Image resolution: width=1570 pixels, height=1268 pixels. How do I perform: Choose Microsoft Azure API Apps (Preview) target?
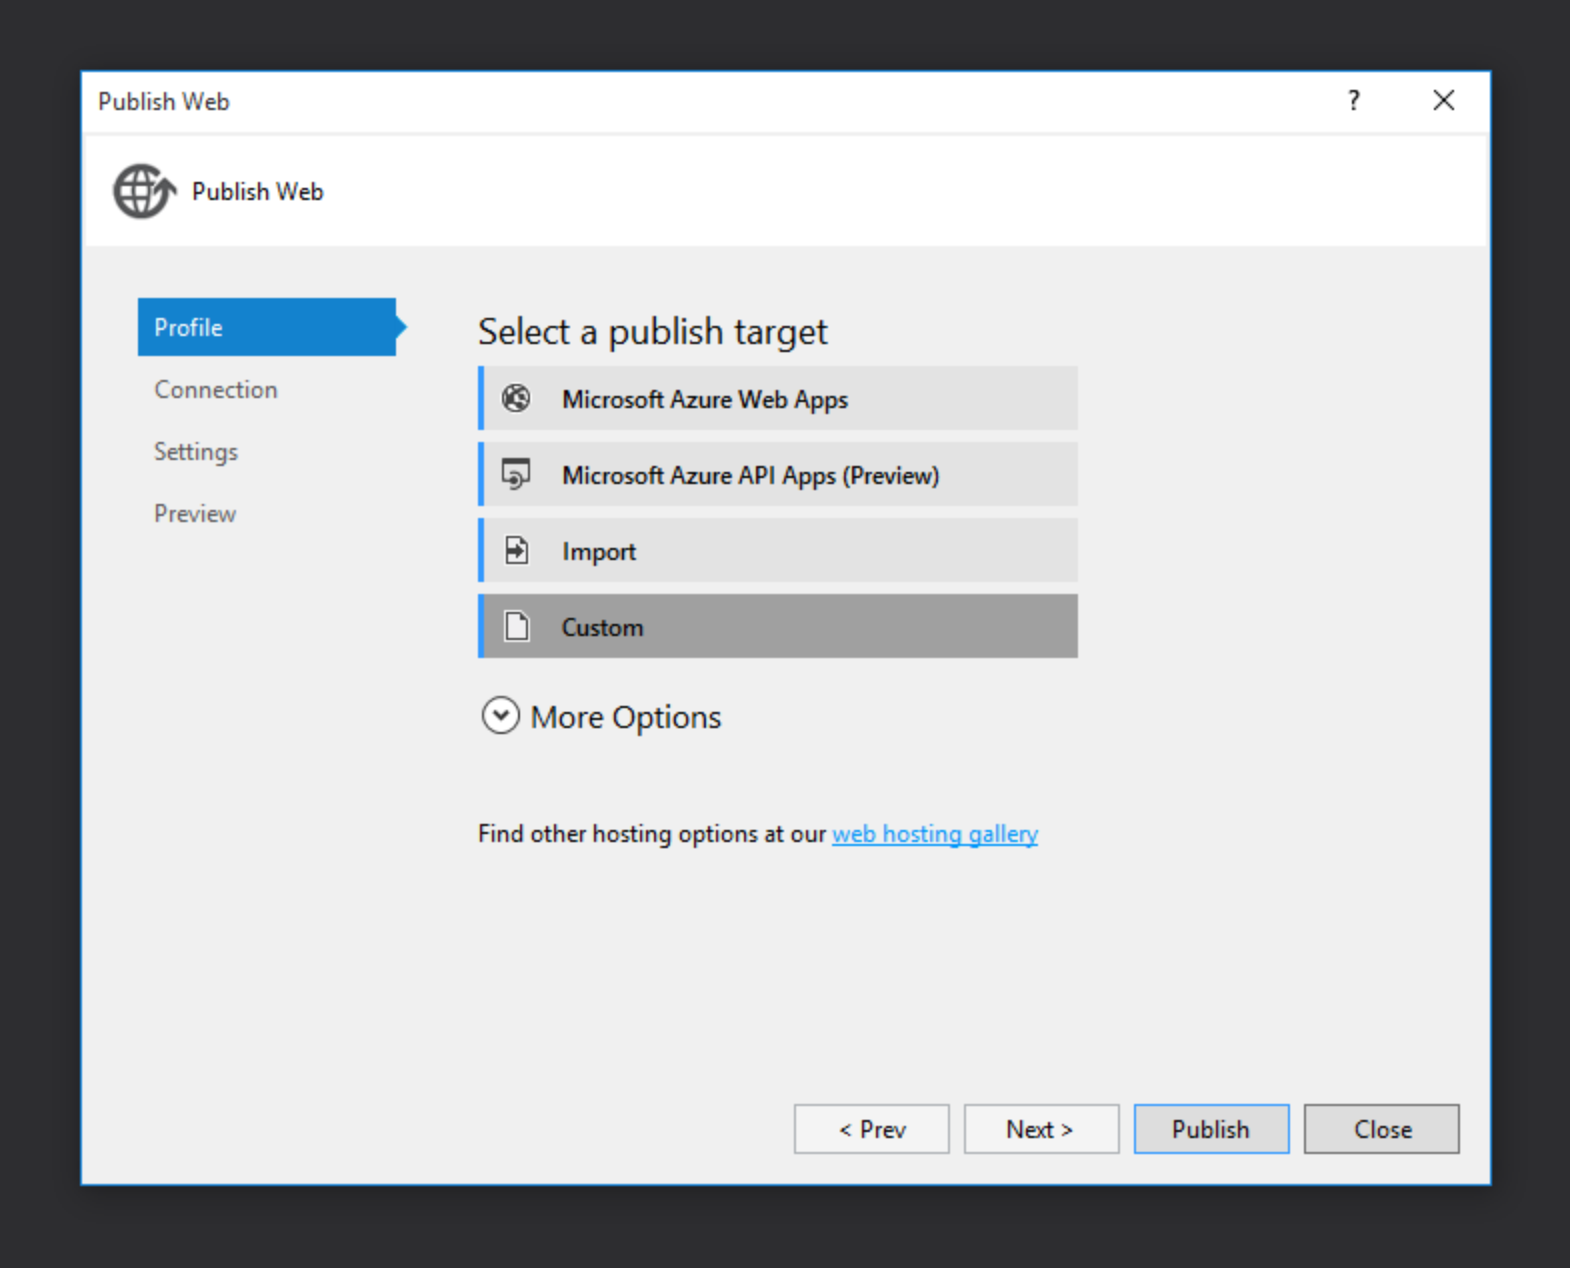[778, 474]
